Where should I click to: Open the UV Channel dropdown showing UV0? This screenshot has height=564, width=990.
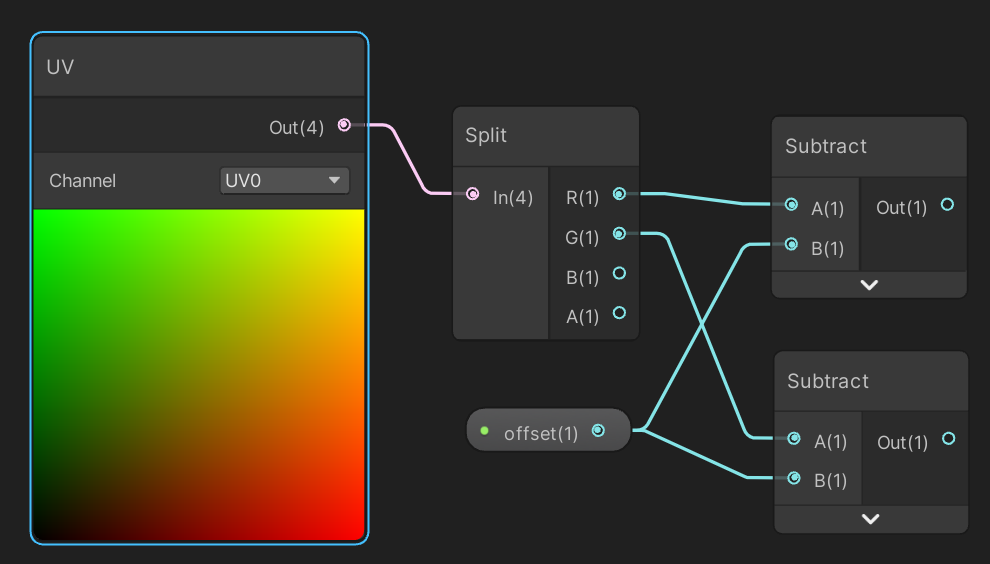click(x=284, y=181)
